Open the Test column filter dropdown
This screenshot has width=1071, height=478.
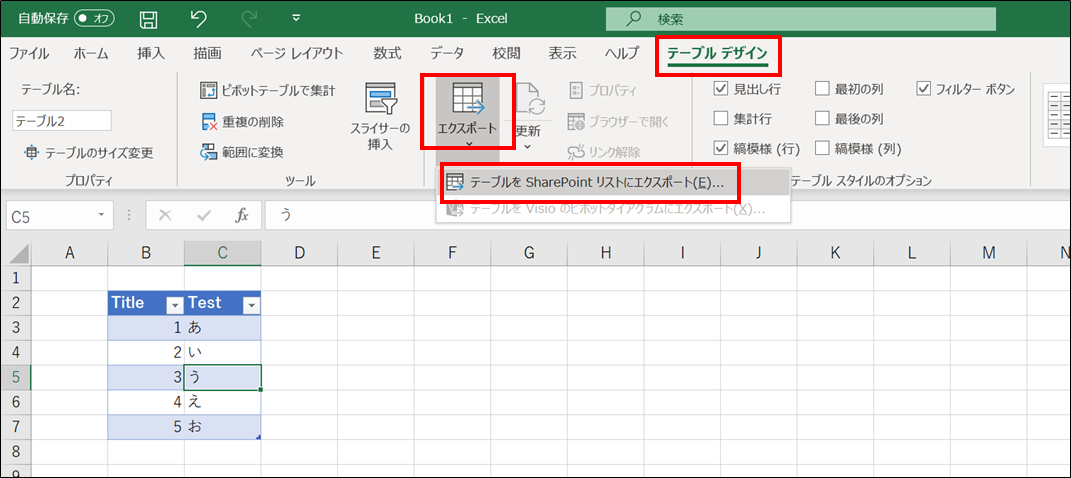pyautogui.click(x=251, y=306)
